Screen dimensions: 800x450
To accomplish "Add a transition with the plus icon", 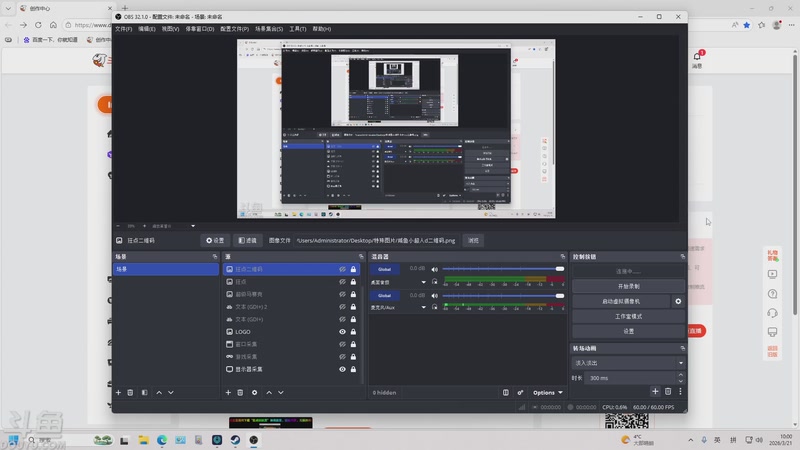I will (x=655, y=391).
